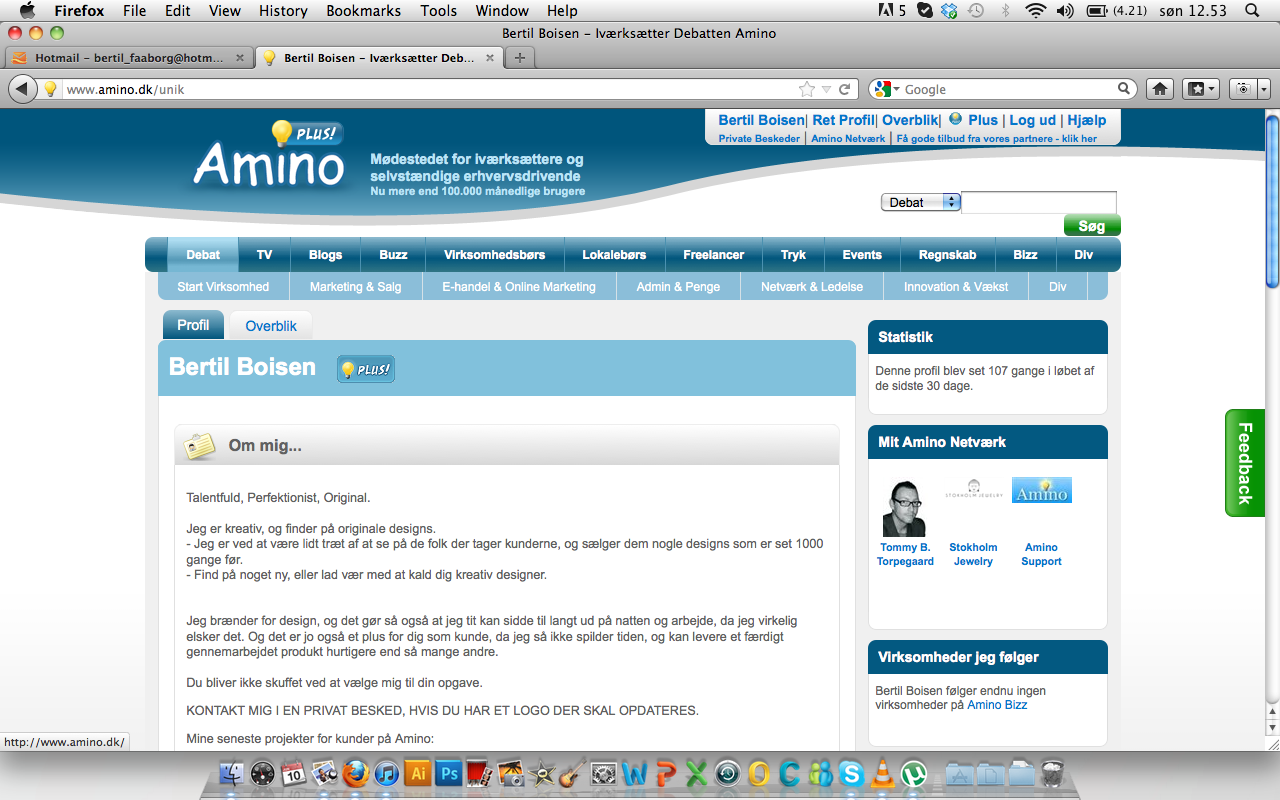The image size is (1280, 800).
Task: Click the Time Machine menu bar icon
Action: (975, 11)
